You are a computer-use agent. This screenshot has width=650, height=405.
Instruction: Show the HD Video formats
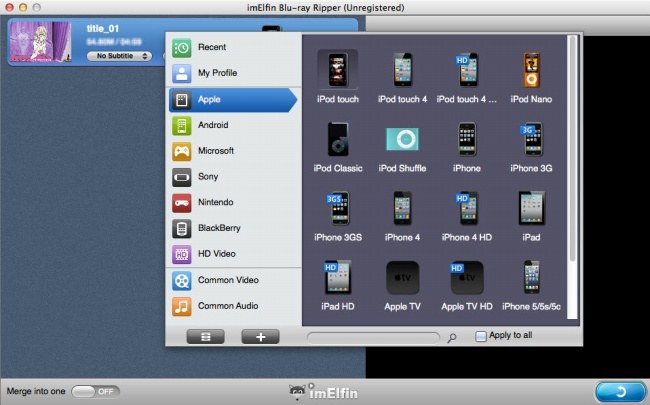tap(233, 254)
